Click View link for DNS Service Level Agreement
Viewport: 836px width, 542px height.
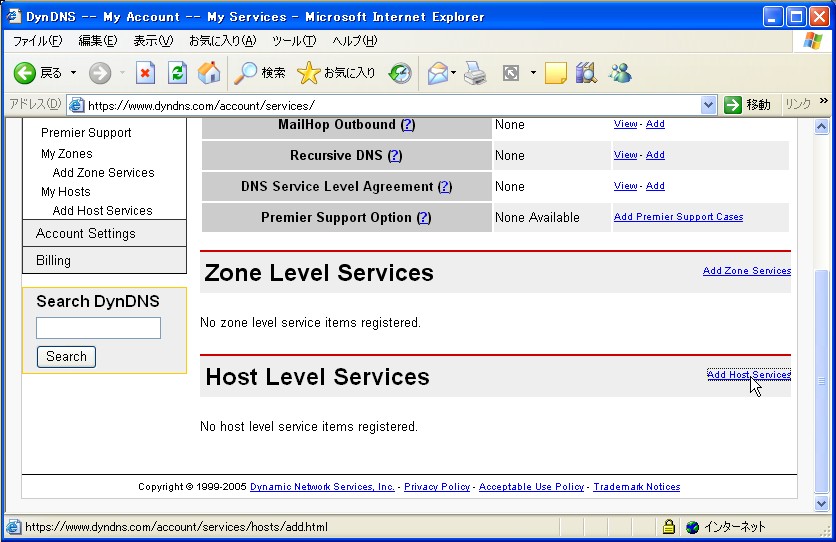pyautogui.click(x=625, y=185)
